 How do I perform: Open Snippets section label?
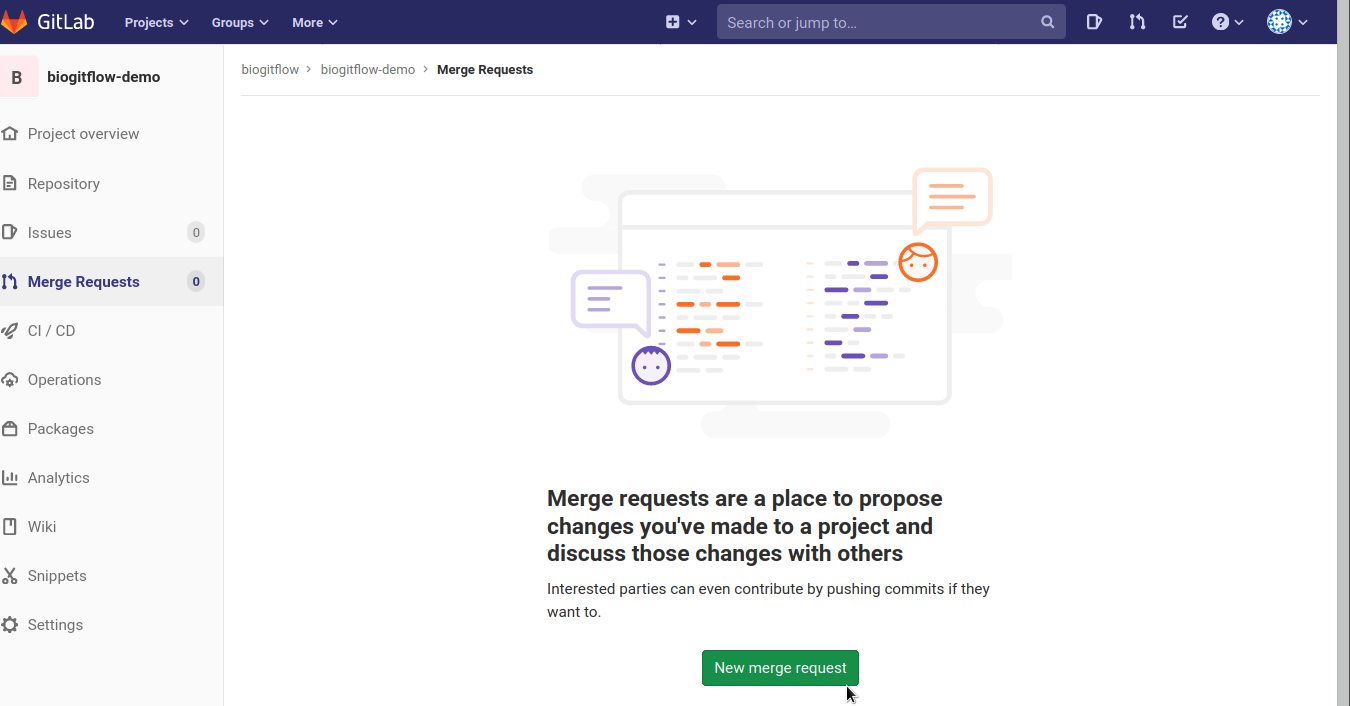pyautogui.click(x=57, y=576)
